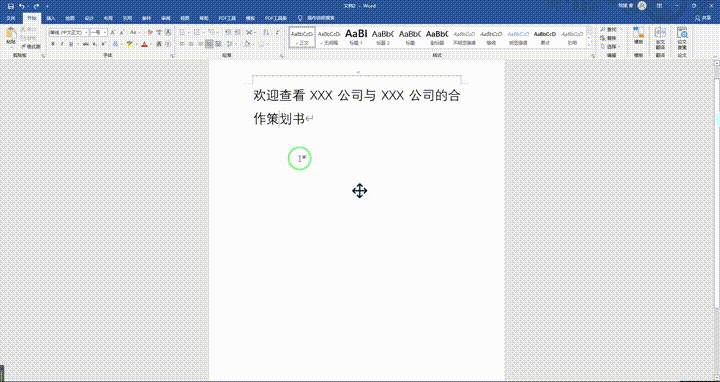Image resolution: width=720 pixels, height=382 pixels.
Task: Insert an enclosed character (带圈字符)
Action: [168, 44]
